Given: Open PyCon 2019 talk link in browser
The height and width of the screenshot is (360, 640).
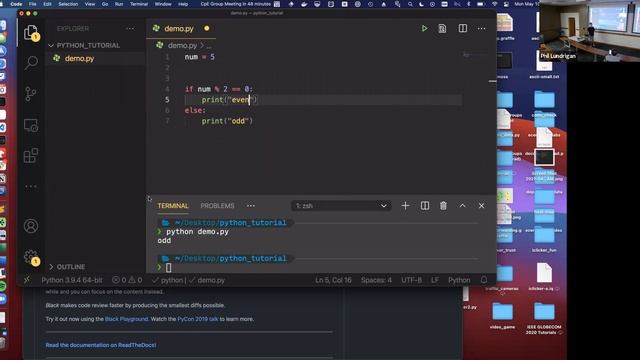Looking at the screenshot, I should tap(198, 319).
